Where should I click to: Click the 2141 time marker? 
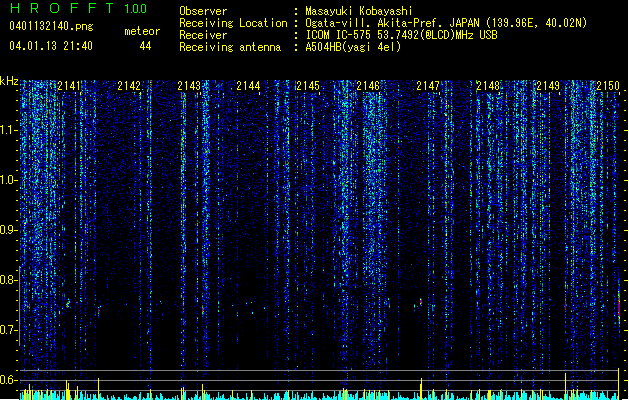(x=69, y=86)
